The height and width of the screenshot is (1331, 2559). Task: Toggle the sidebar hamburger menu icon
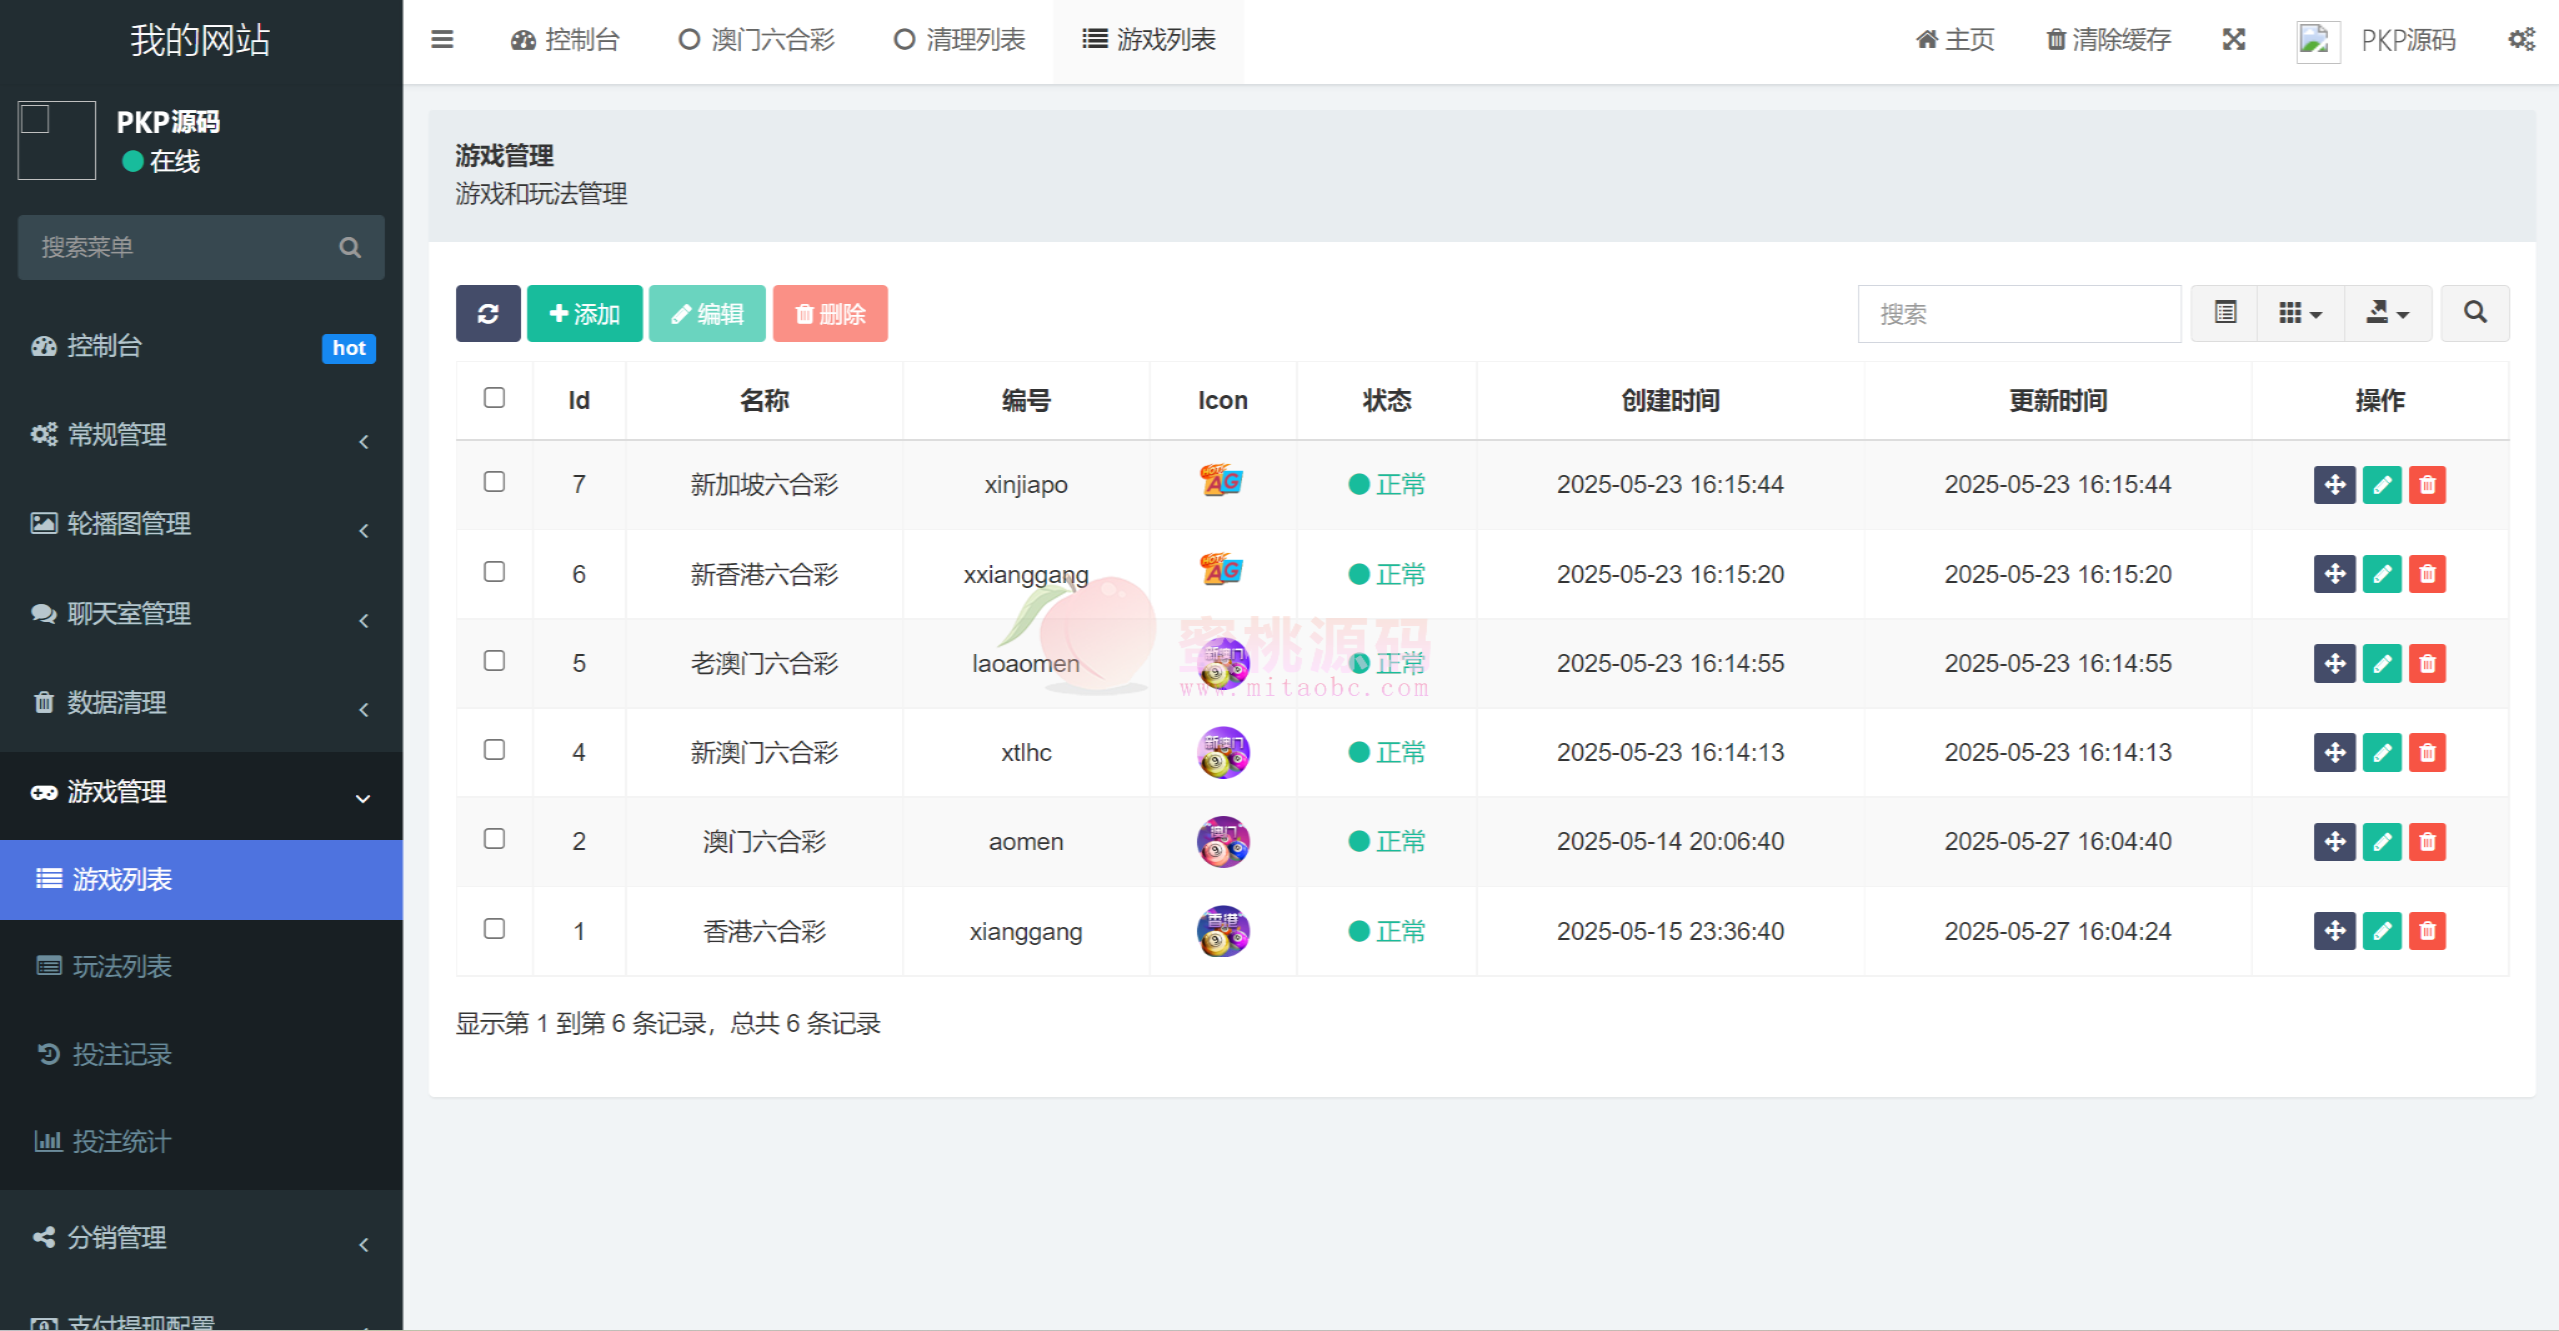point(442,40)
